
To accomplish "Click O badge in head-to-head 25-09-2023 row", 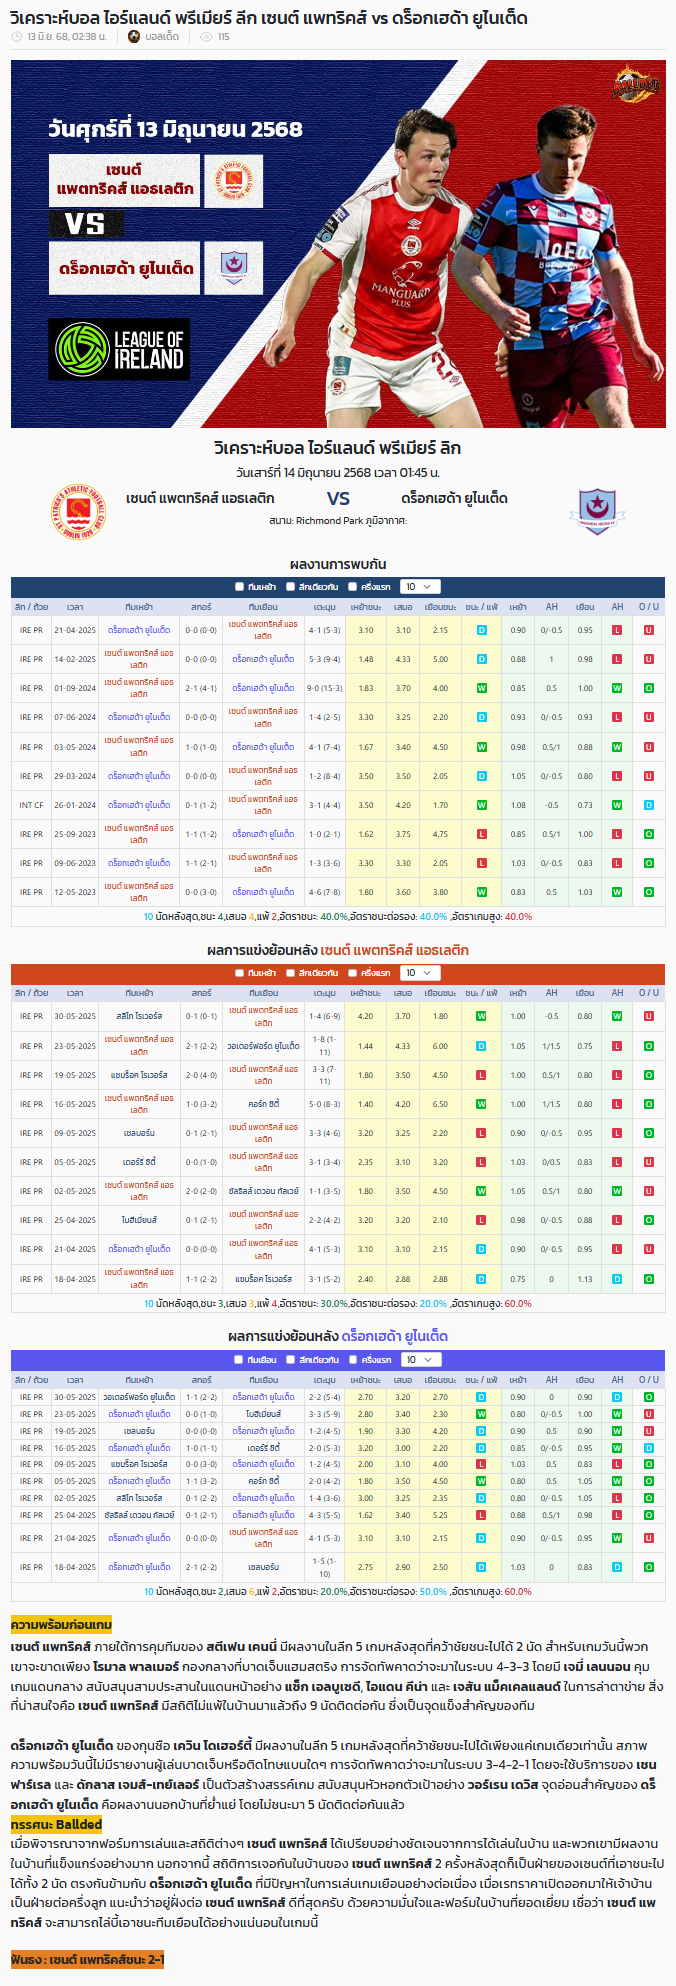I will (649, 834).
